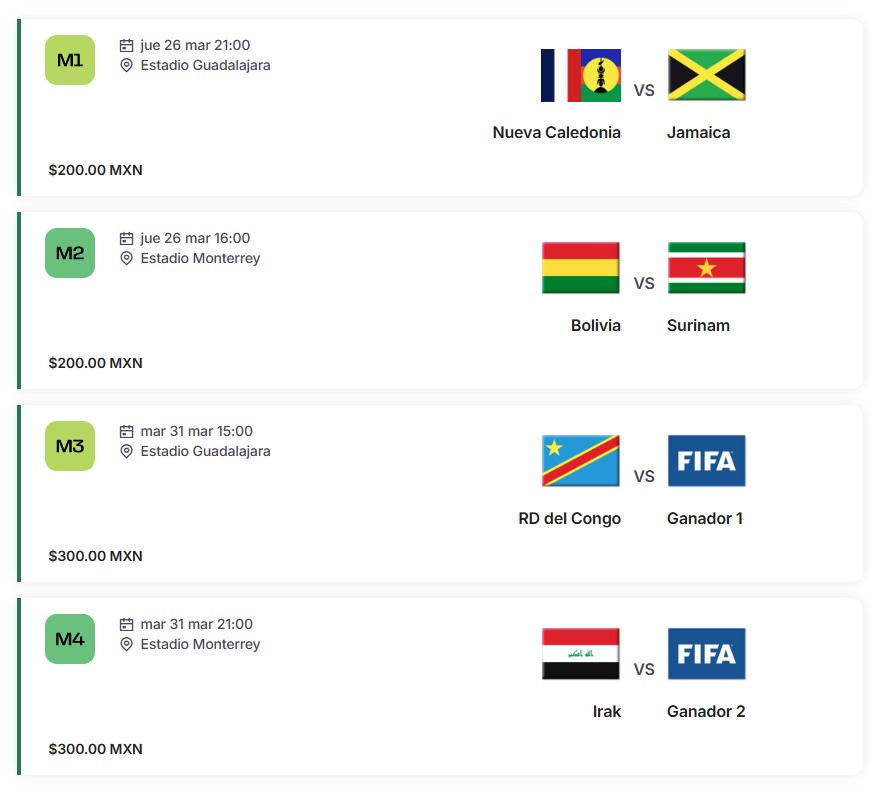Screen dimensions: 871x793
Task: Select the M2 match badge
Action: pyautogui.click(x=69, y=253)
